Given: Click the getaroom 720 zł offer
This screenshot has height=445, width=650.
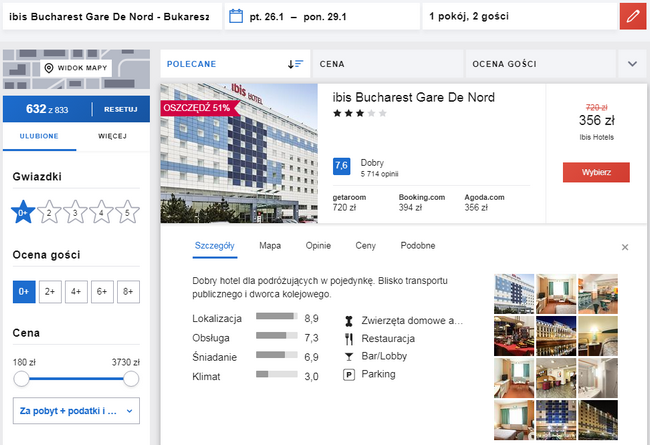Looking at the screenshot, I should pyautogui.click(x=349, y=202).
